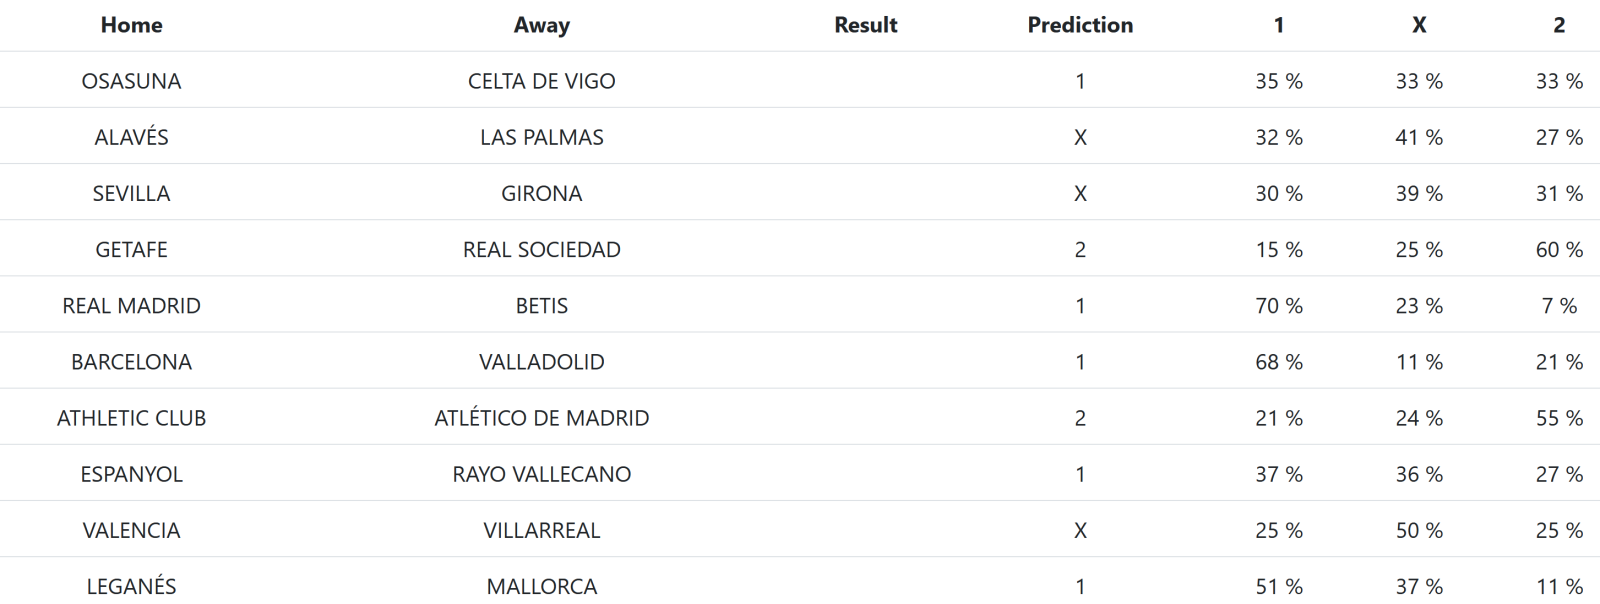Viewport: 1600px width, 604px height.
Task: Click the Home column header
Action: click(131, 25)
